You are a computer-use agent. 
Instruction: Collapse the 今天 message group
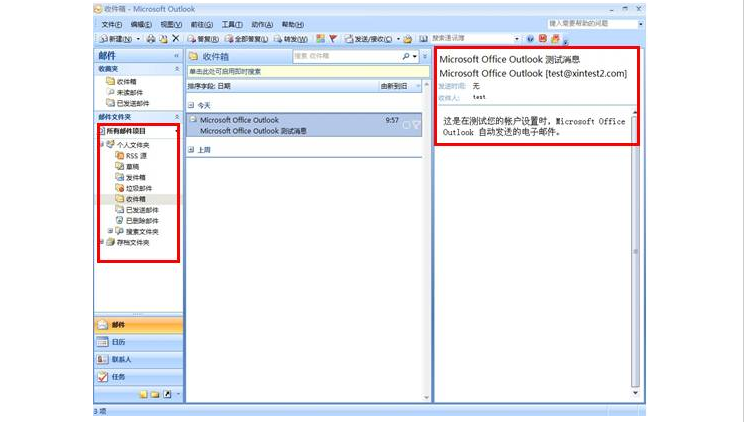coord(191,105)
